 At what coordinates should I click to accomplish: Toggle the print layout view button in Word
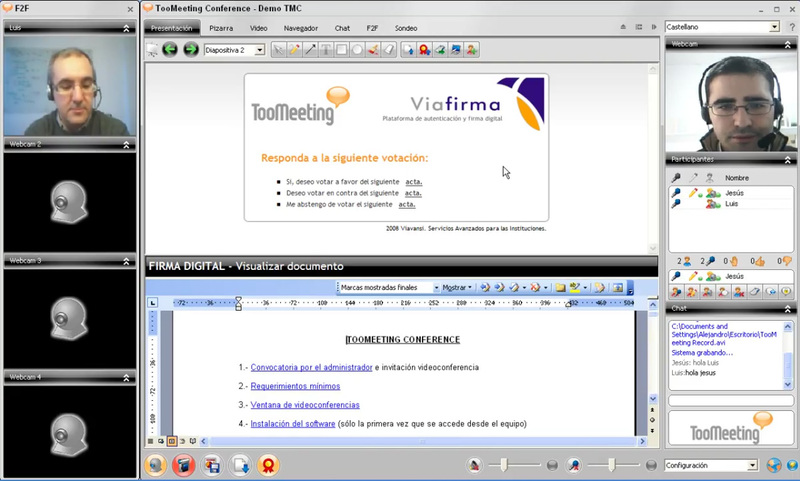[172, 441]
